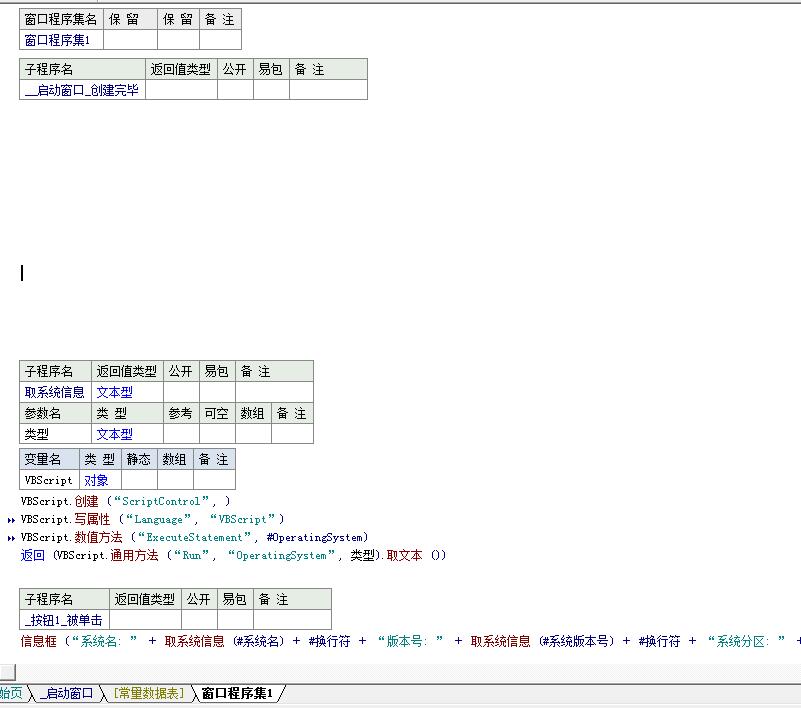Expand arrow beside VBScript.数值方法 line

11,538
